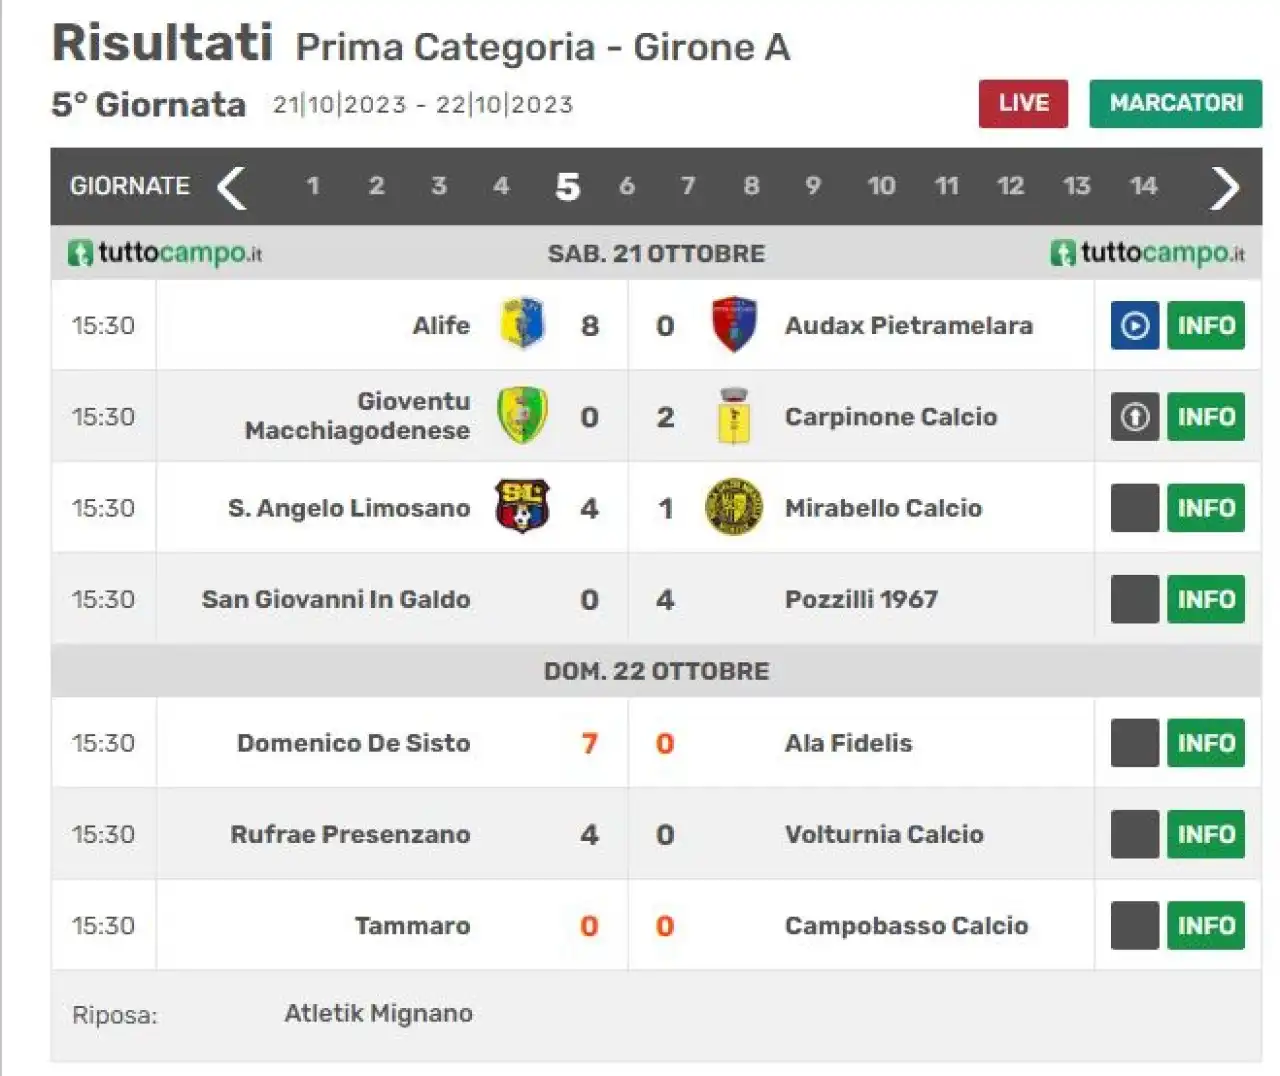Open INFO for the Domenico De Sisto match

[1206, 743]
